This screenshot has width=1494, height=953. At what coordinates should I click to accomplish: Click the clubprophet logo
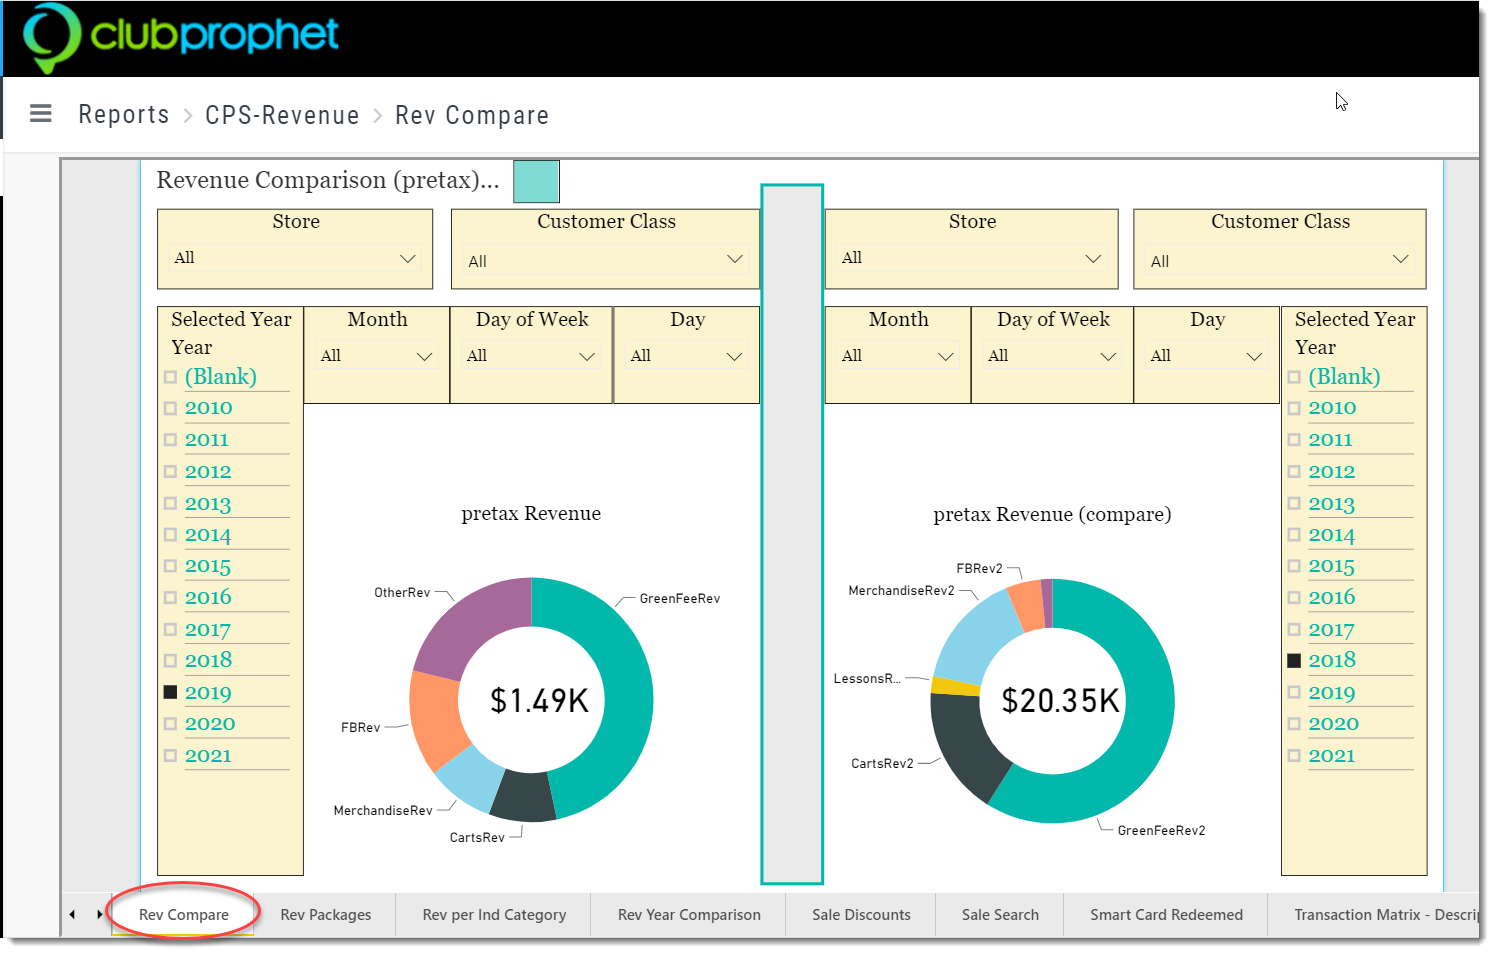(x=181, y=38)
